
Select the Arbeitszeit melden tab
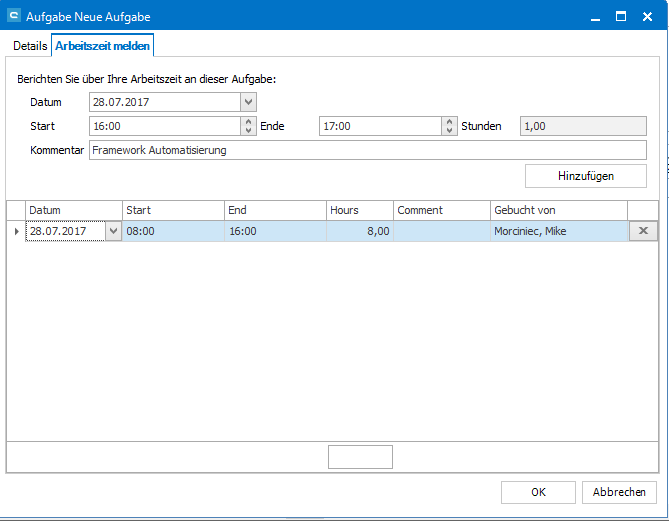tap(103, 46)
